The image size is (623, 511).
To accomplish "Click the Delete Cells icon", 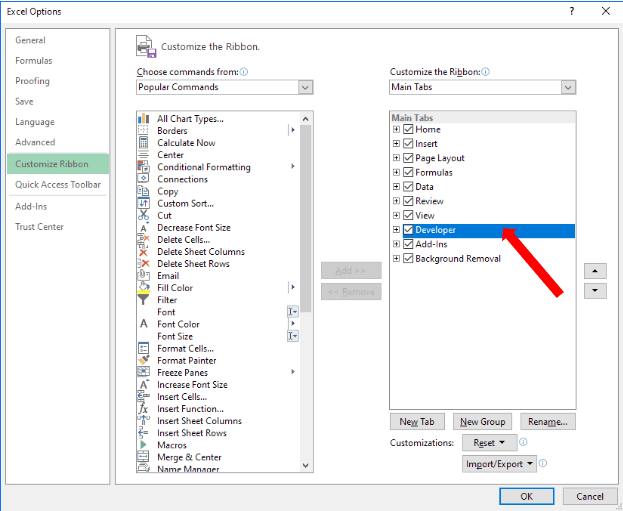I will [143, 239].
